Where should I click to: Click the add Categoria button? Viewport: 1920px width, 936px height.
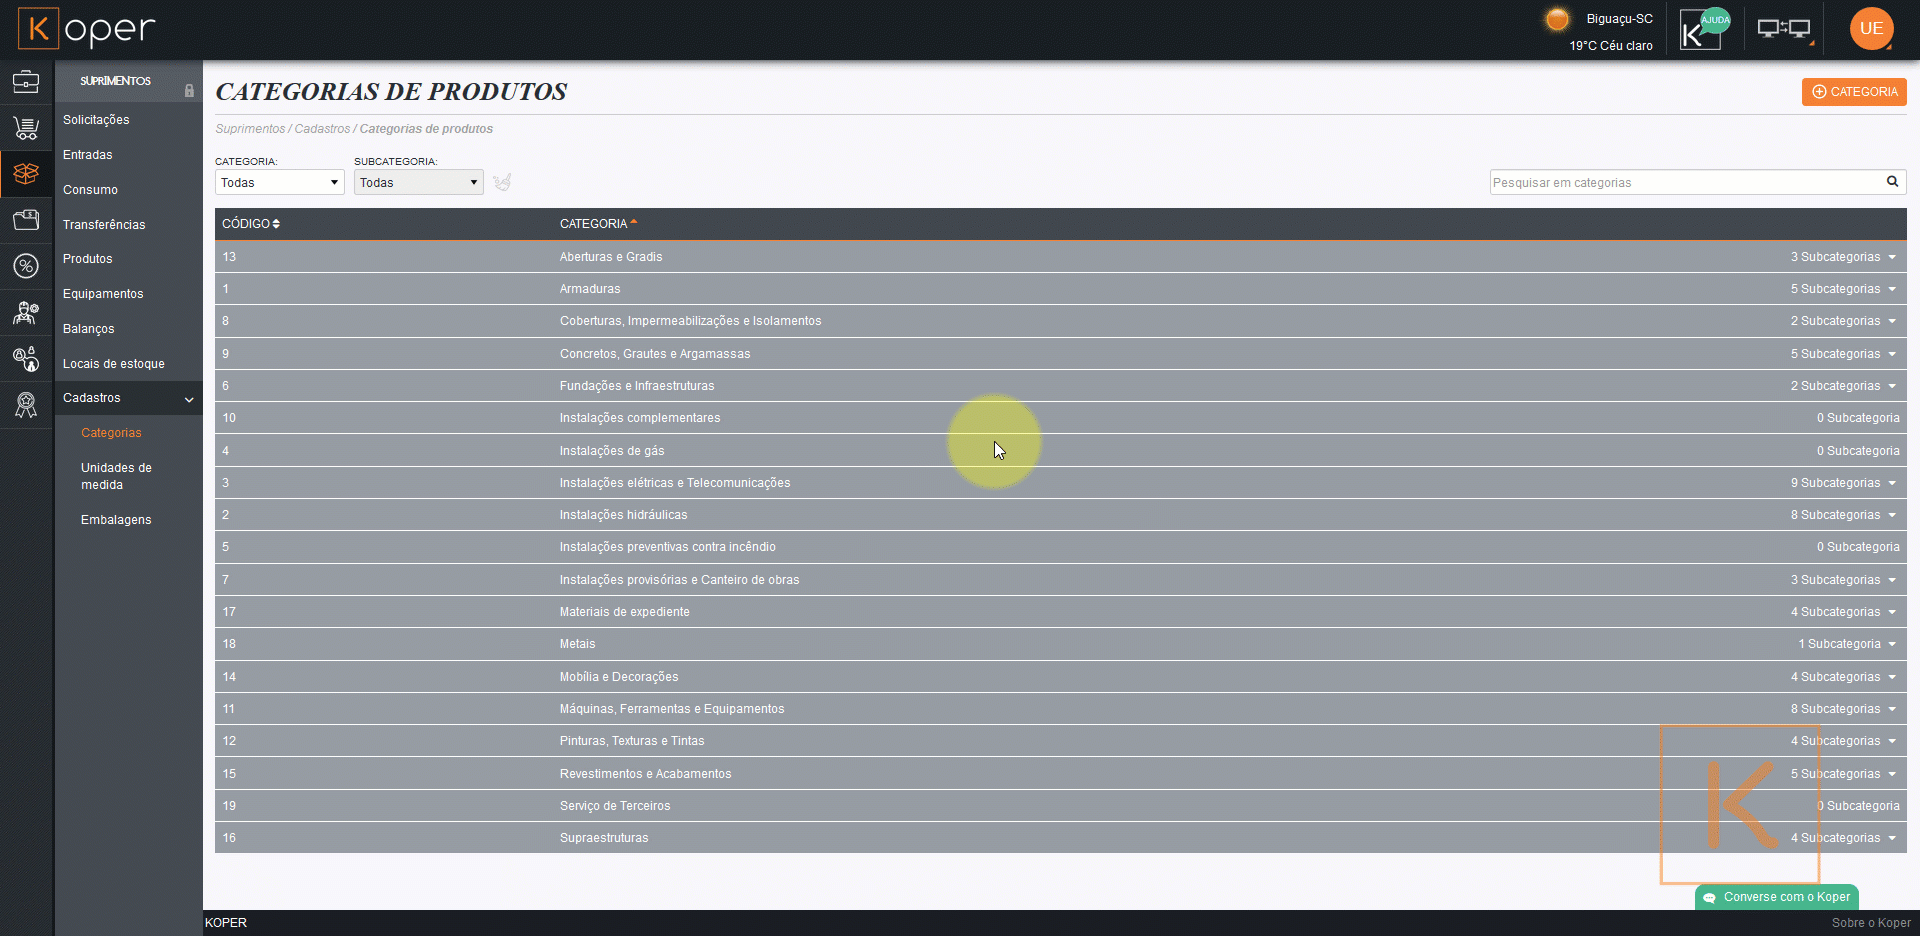click(1854, 92)
